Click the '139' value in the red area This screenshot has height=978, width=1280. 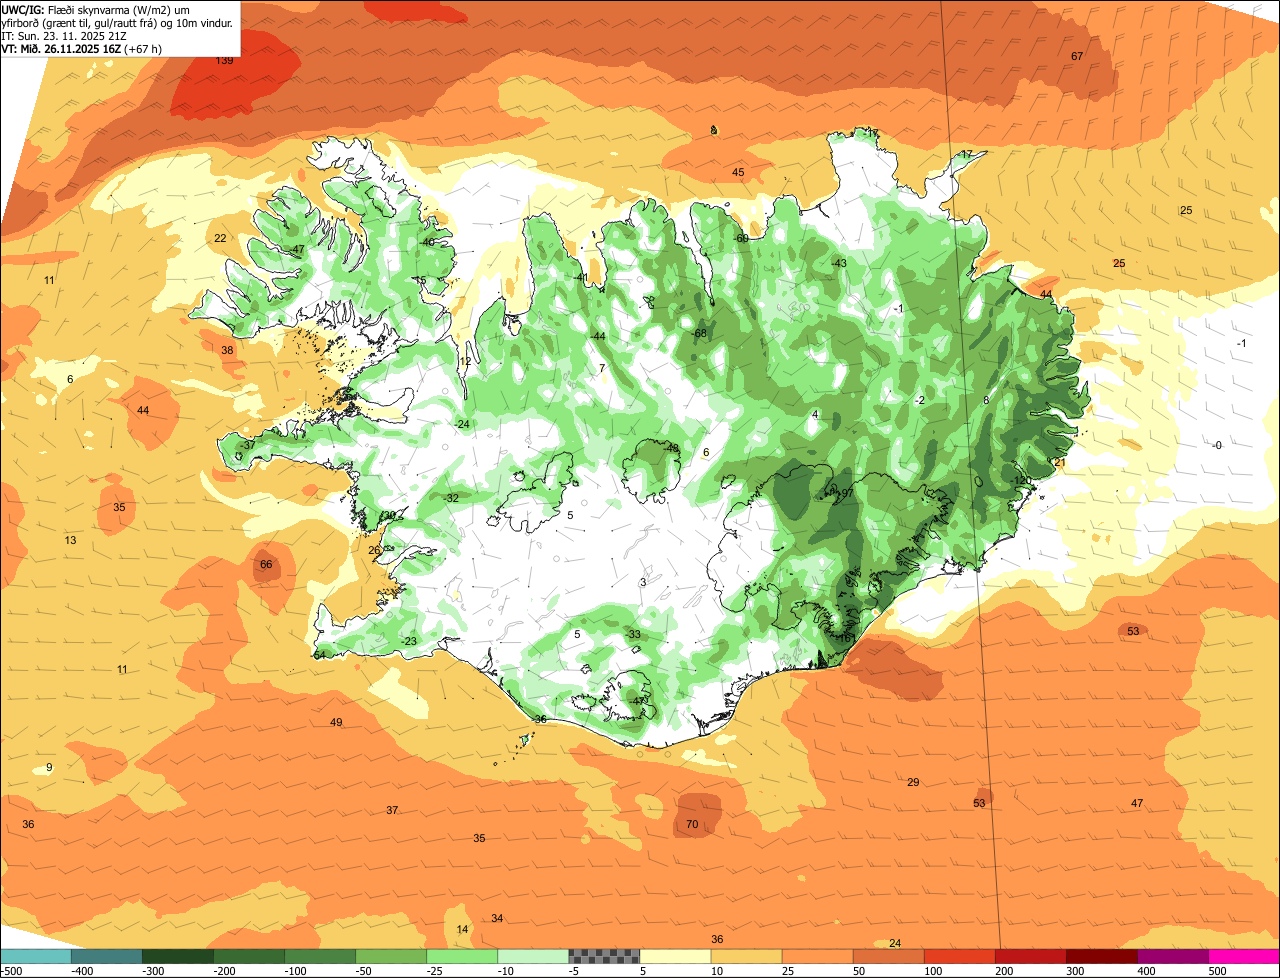[225, 61]
